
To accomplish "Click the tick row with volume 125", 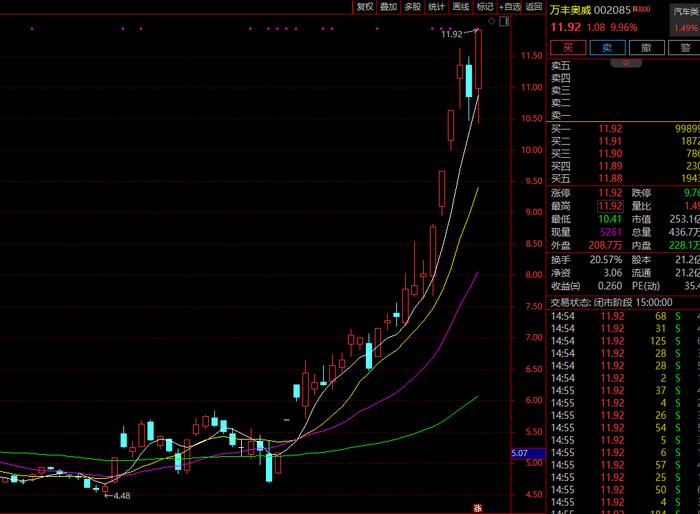I will (624, 341).
